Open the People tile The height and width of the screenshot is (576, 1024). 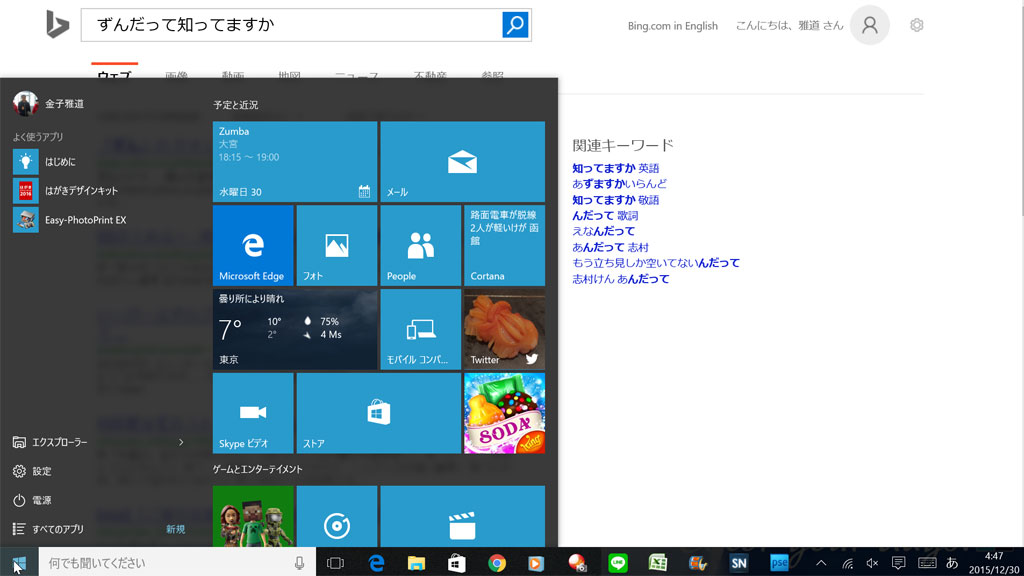tap(420, 246)
